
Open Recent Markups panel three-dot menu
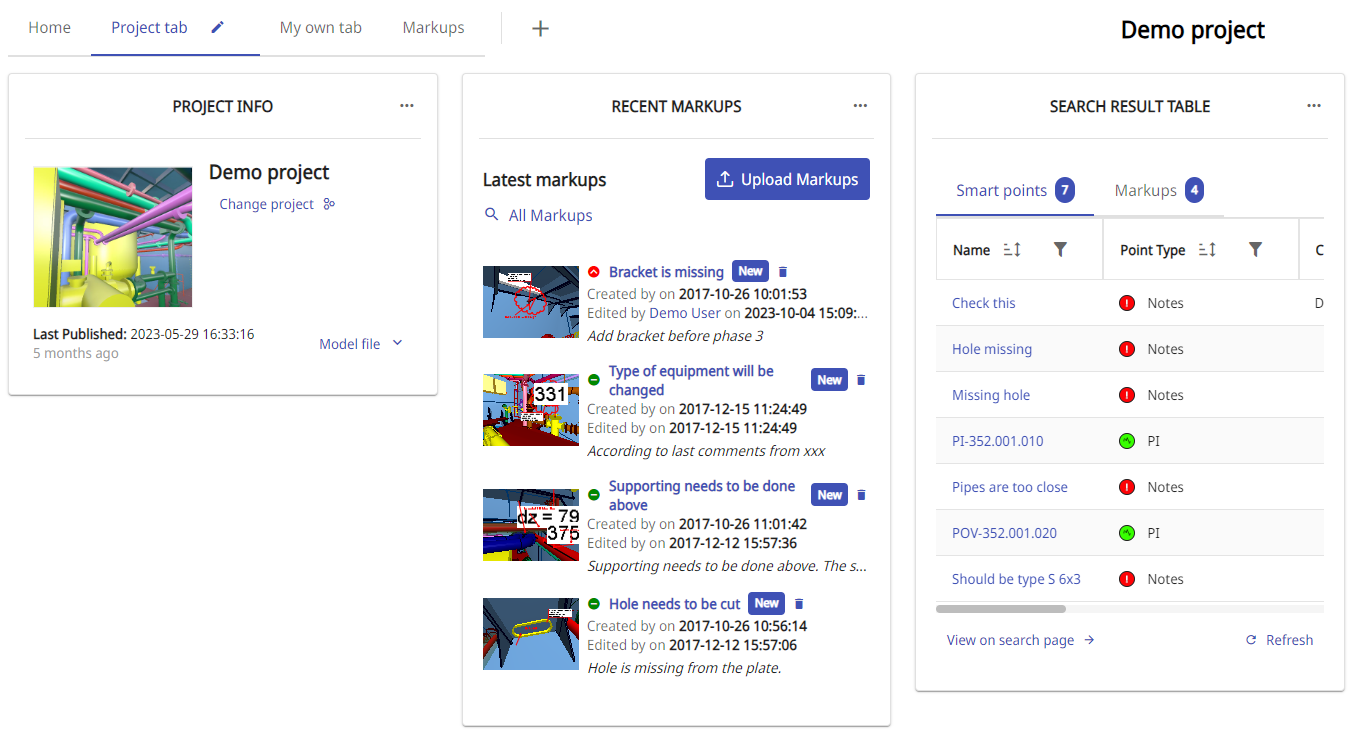[x=860, y=106]
